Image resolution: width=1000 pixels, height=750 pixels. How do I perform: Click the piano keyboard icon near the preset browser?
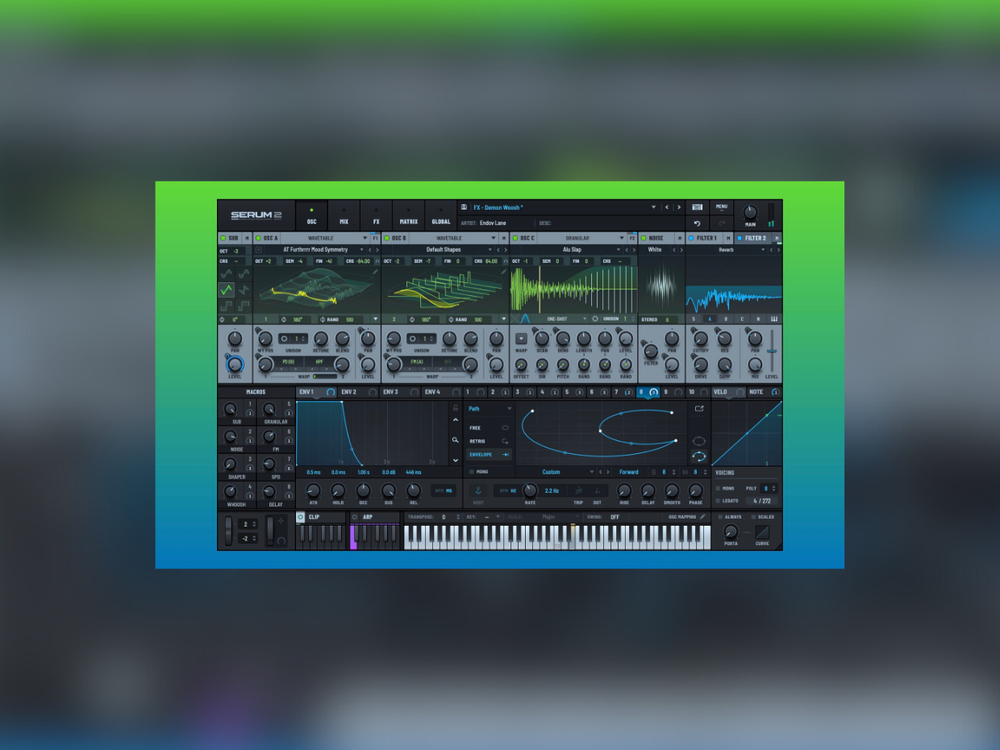pyautogui.click(x=697, y=206)
